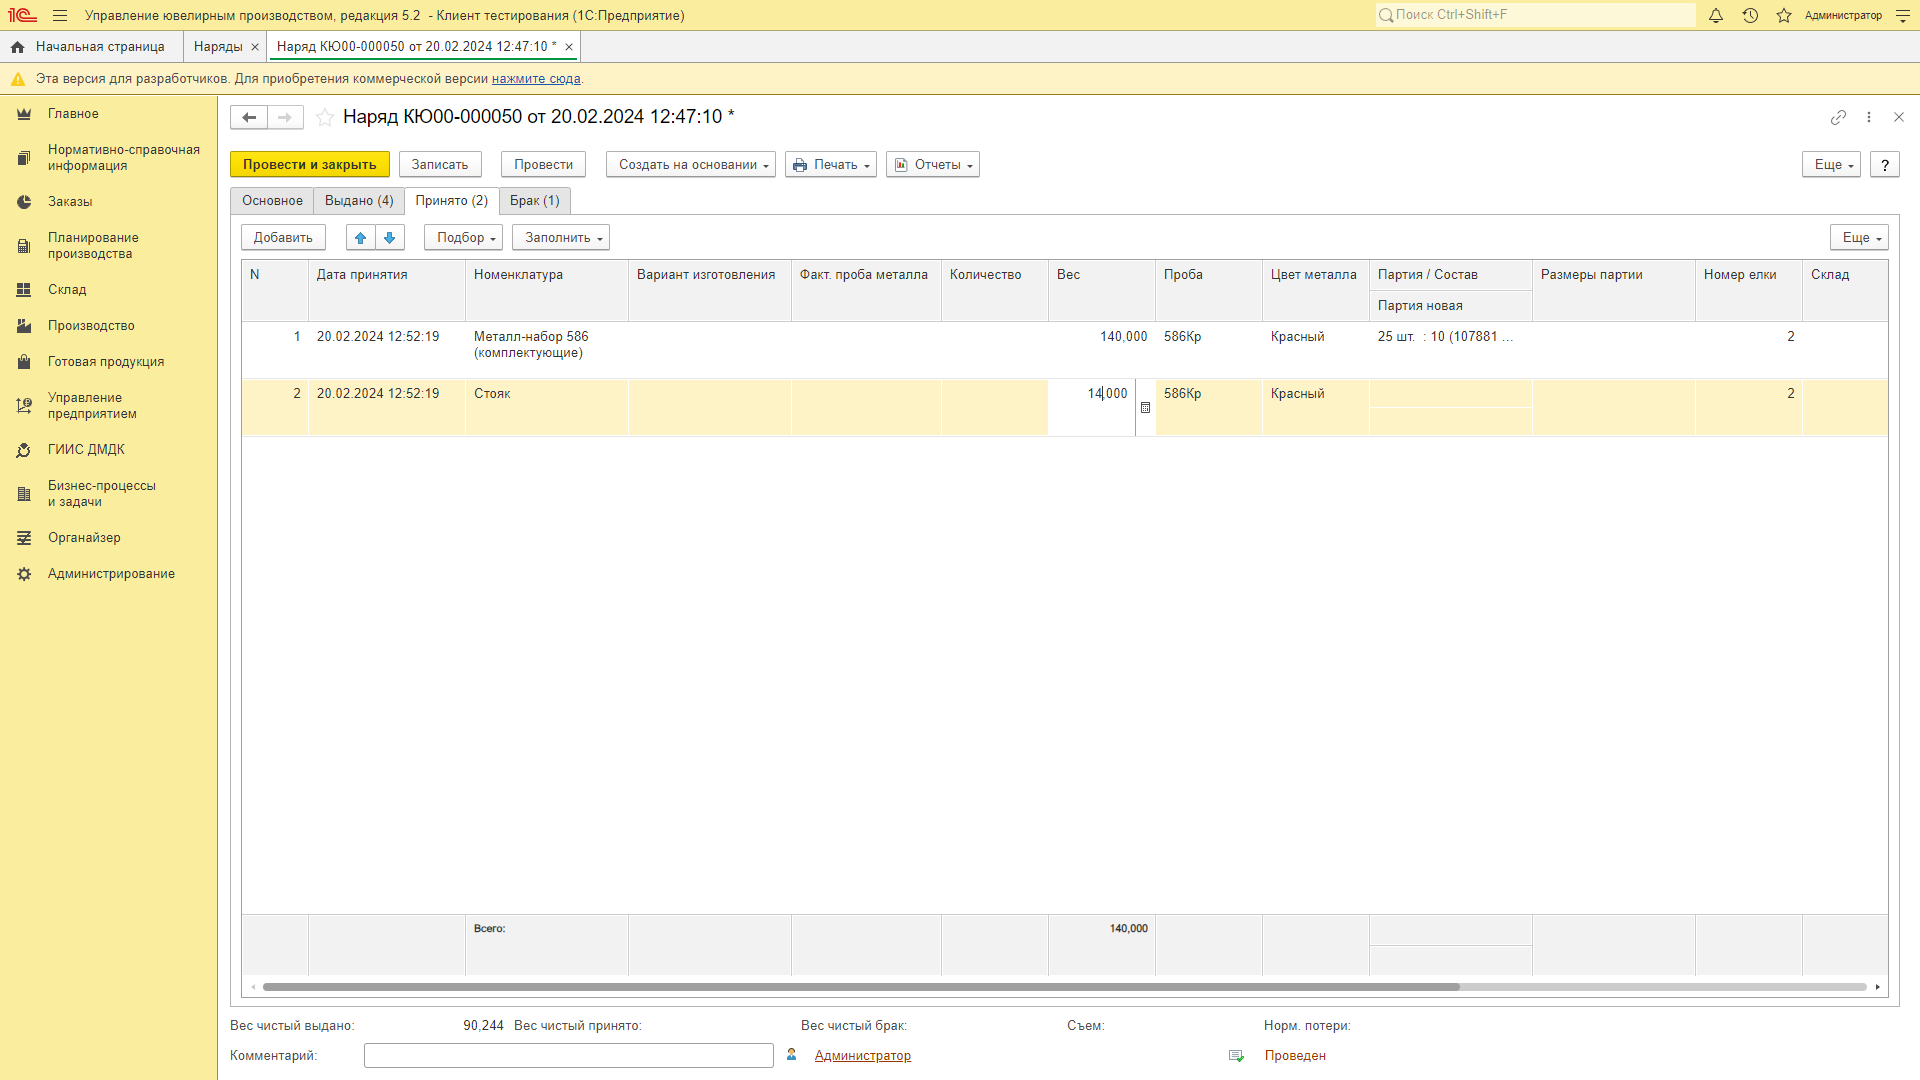Sort by the Номенклатура column header

click(x=547, y=290)
